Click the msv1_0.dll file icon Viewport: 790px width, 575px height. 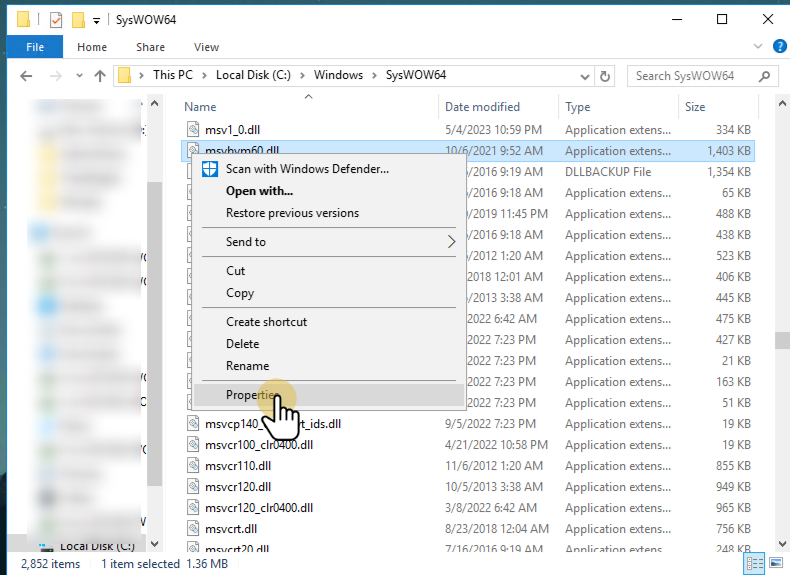pos(193,130)
